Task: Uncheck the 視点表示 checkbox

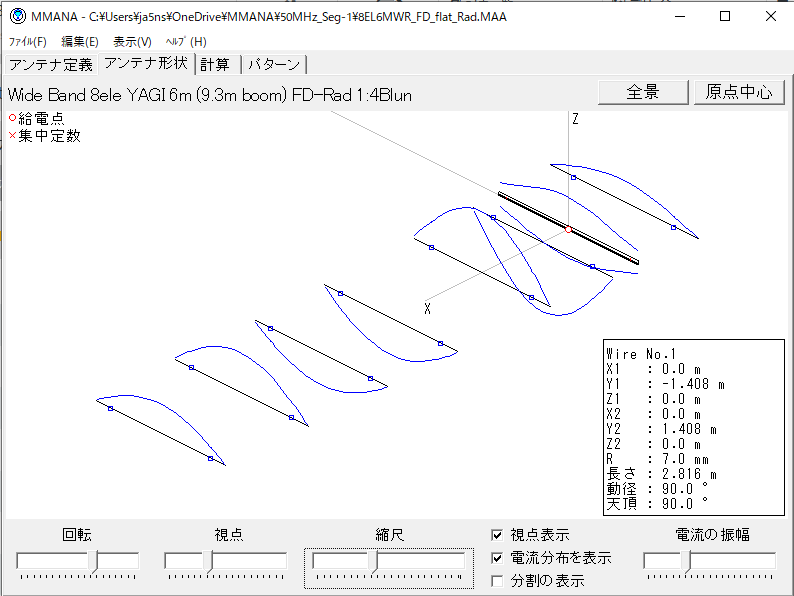Action: coord(498,535)
